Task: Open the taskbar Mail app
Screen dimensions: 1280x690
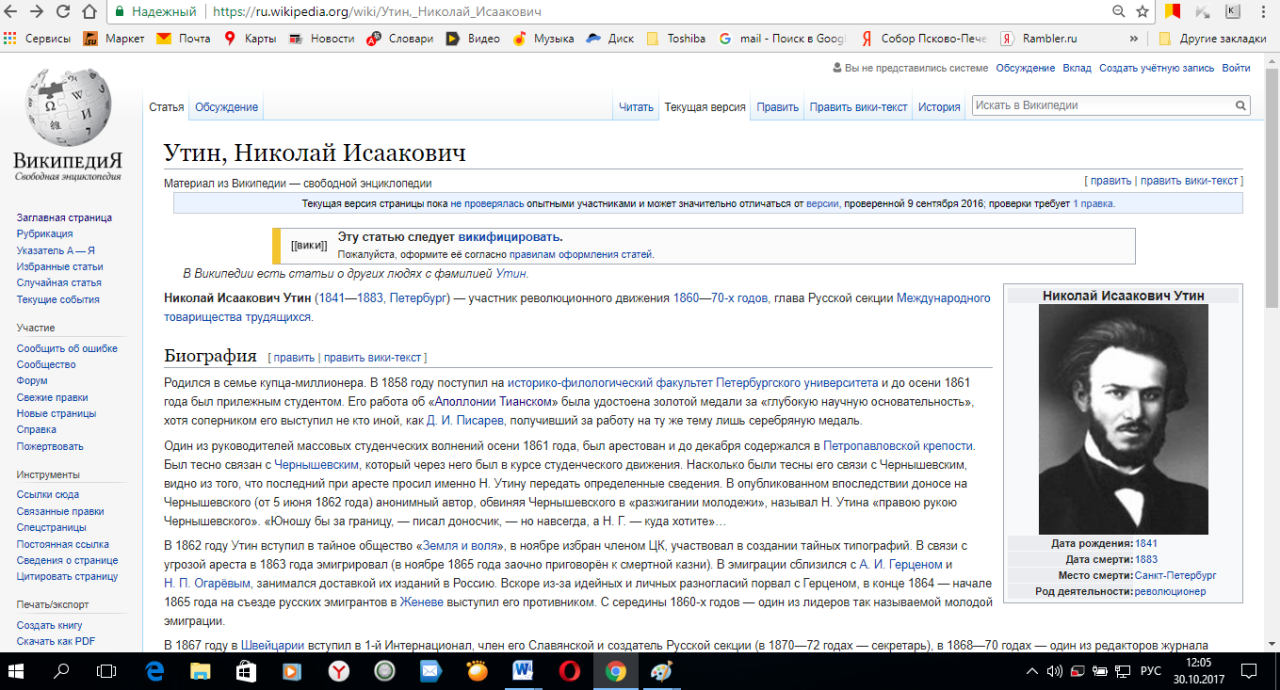Action: click(431, 670)
